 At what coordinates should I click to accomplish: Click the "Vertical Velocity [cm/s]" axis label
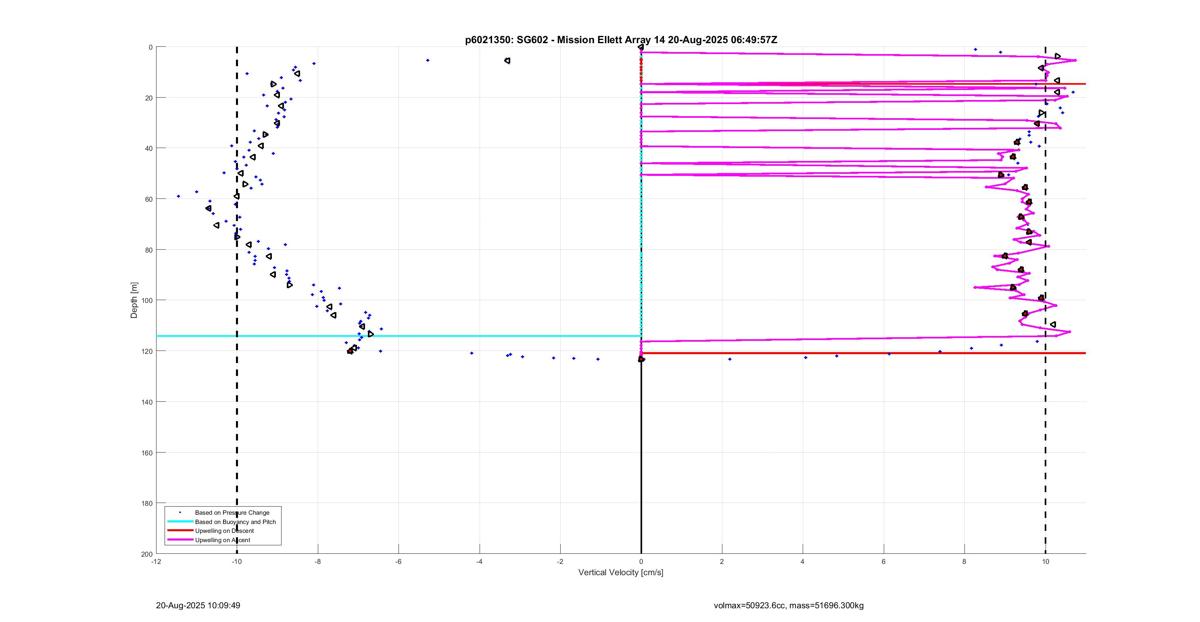(x=620, y=573)
